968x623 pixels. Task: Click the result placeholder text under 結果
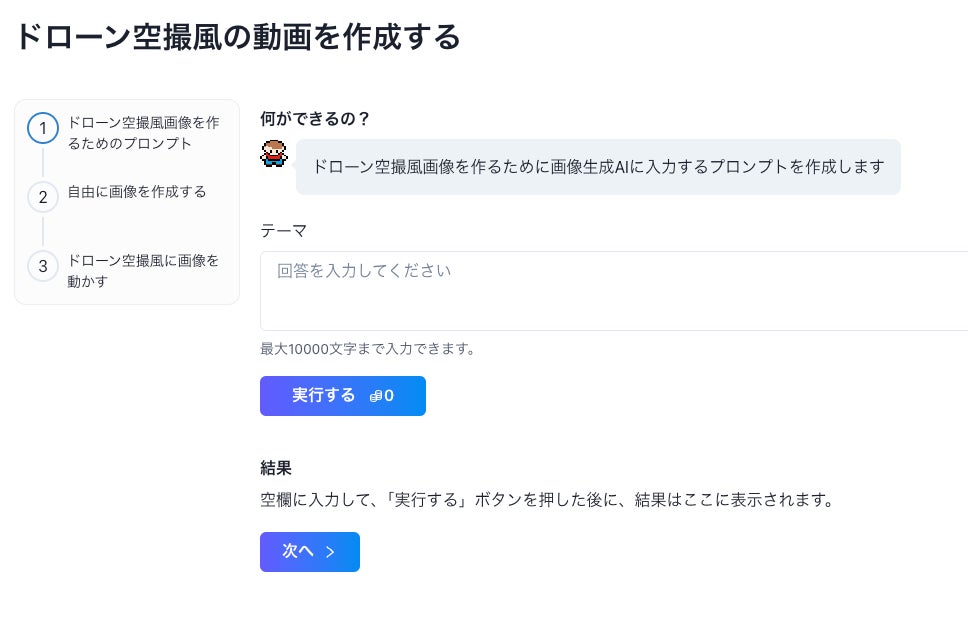[546, 499]
